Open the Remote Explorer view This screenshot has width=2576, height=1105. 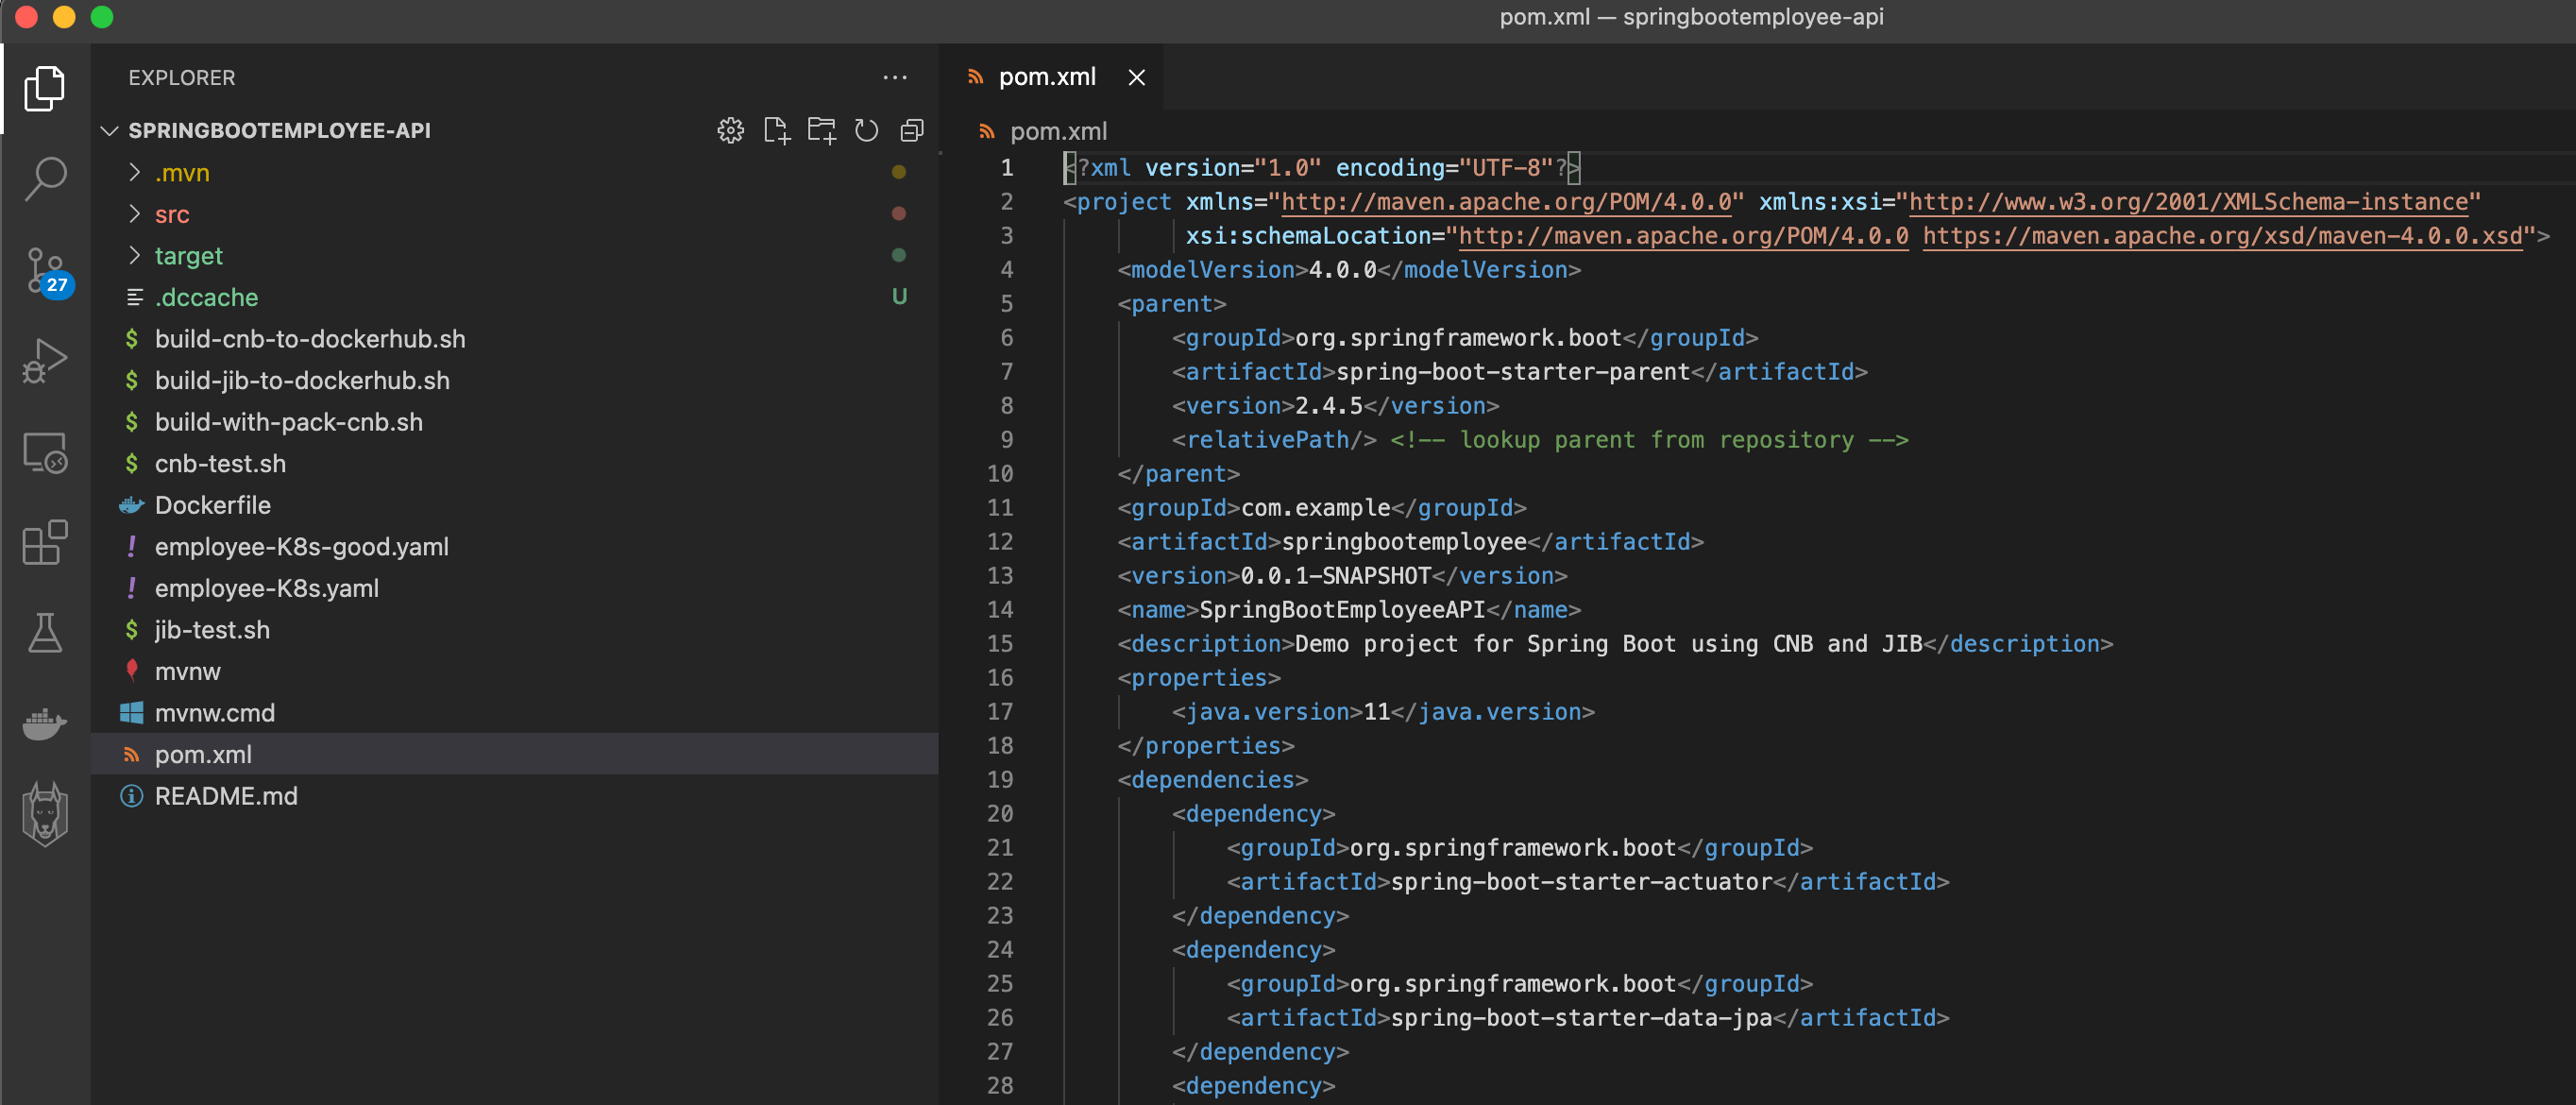(x=45, y=452)
